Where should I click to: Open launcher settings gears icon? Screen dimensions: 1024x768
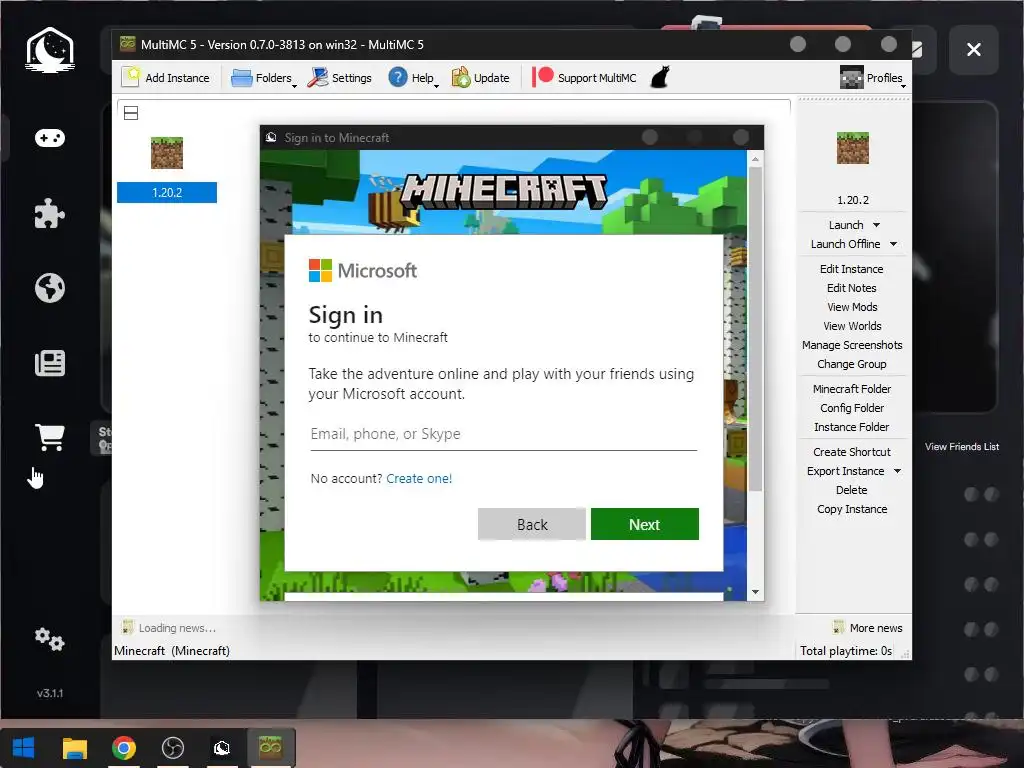point(50,639)
